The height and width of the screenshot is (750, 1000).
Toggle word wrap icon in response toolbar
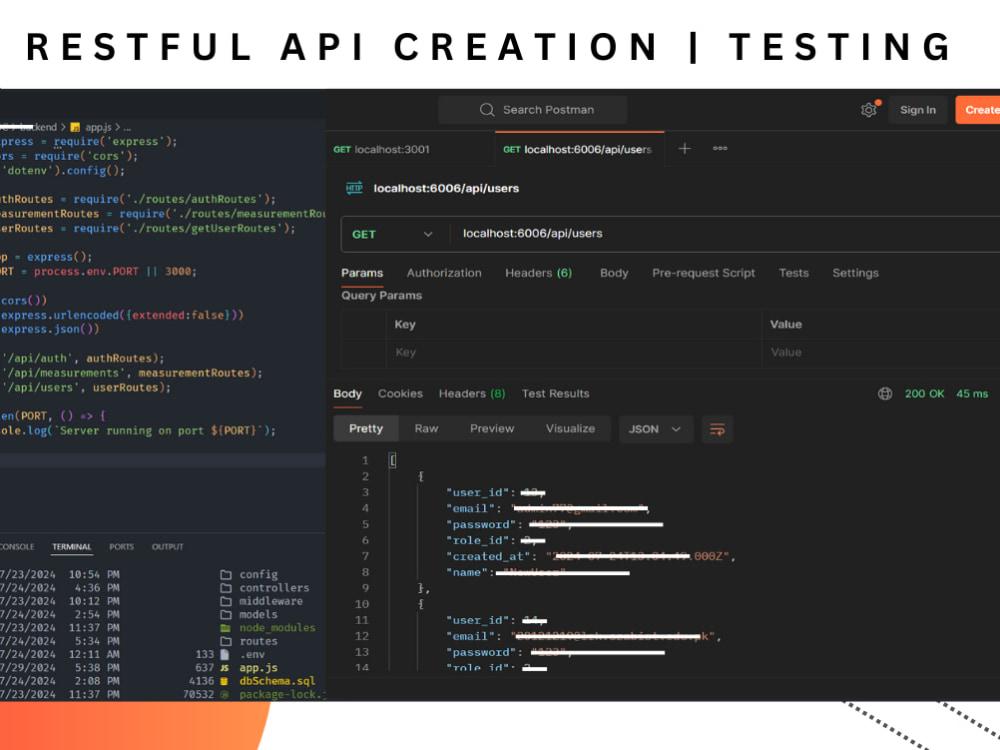pyautogui.click(x=717, y=429)
